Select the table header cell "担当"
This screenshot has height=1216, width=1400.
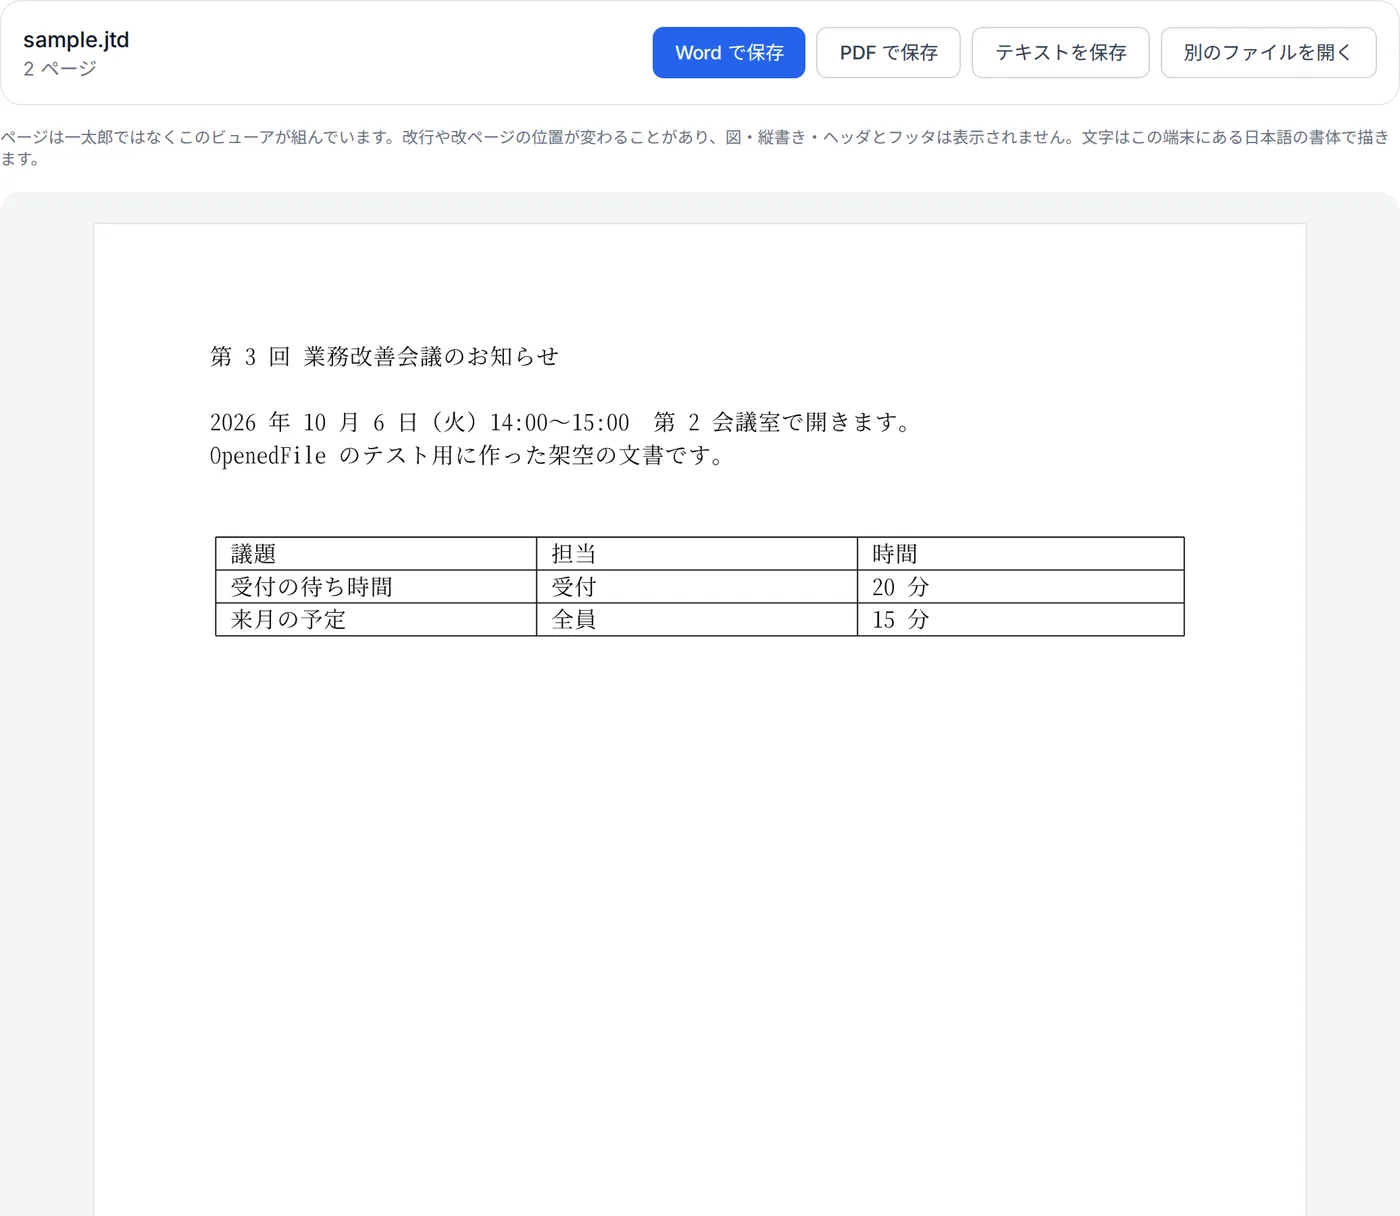697,554
